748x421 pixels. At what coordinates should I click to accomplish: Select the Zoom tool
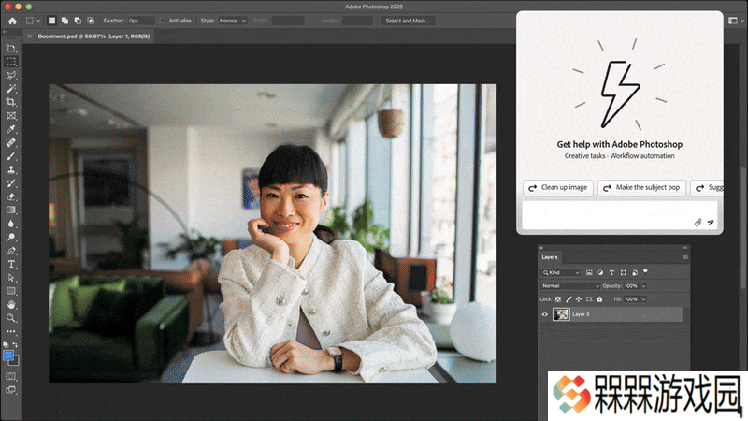(11, 318)
